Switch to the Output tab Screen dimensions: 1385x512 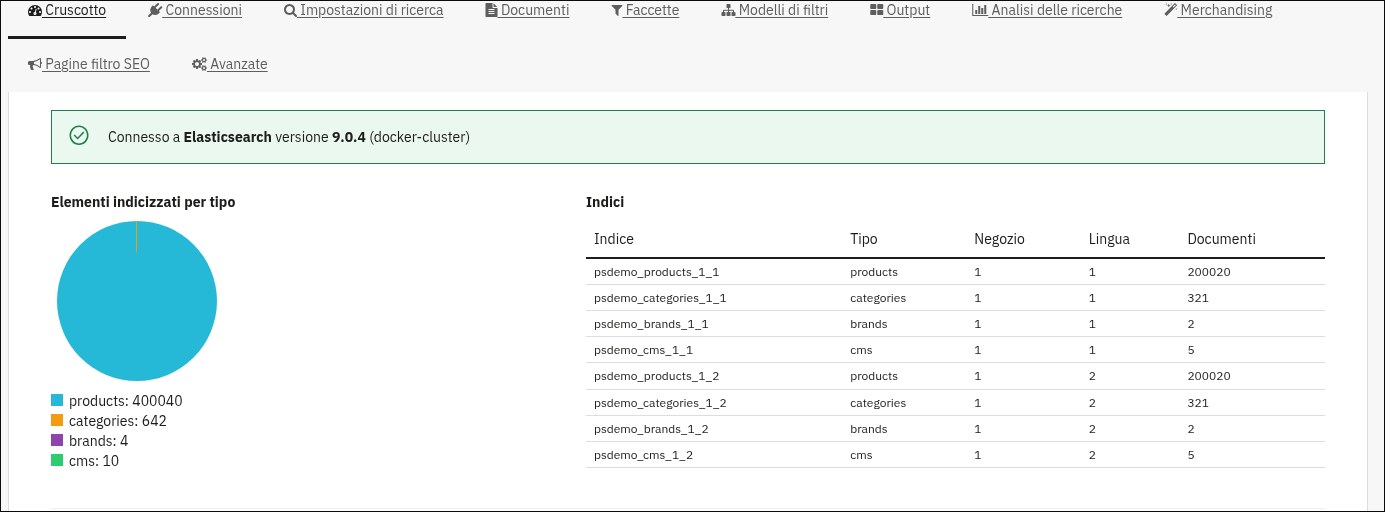(x=900, y=11)
